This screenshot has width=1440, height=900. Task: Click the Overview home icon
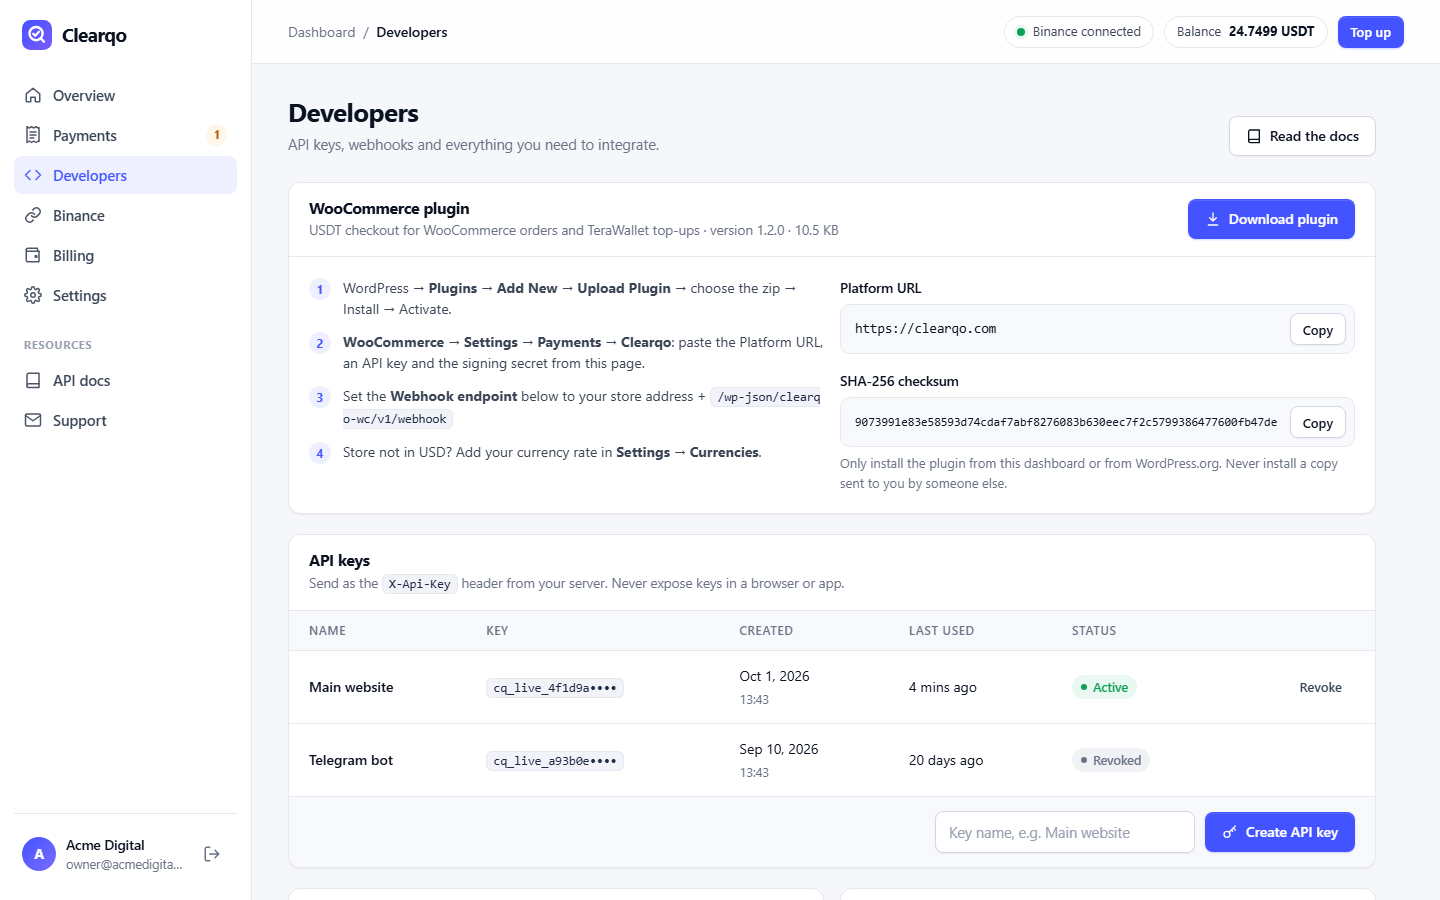(33, 96)
